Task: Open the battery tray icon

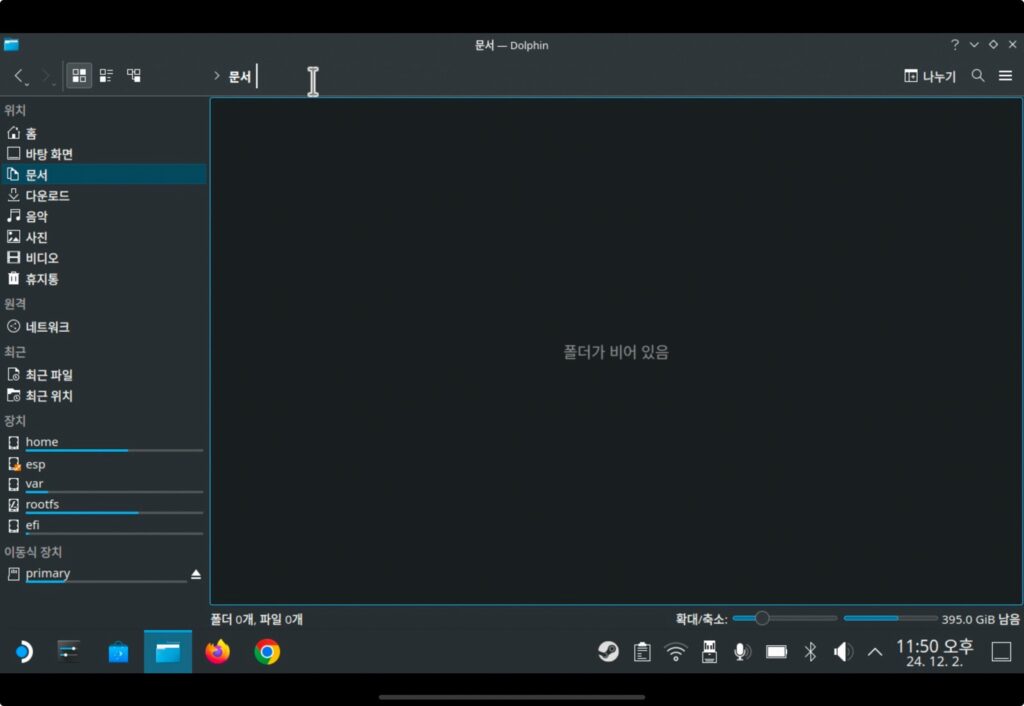Action: pos(776,652)
